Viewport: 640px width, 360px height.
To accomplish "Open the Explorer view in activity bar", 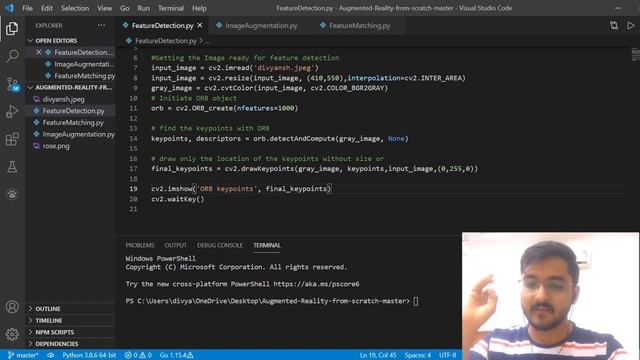I will [x=12, y=29].
